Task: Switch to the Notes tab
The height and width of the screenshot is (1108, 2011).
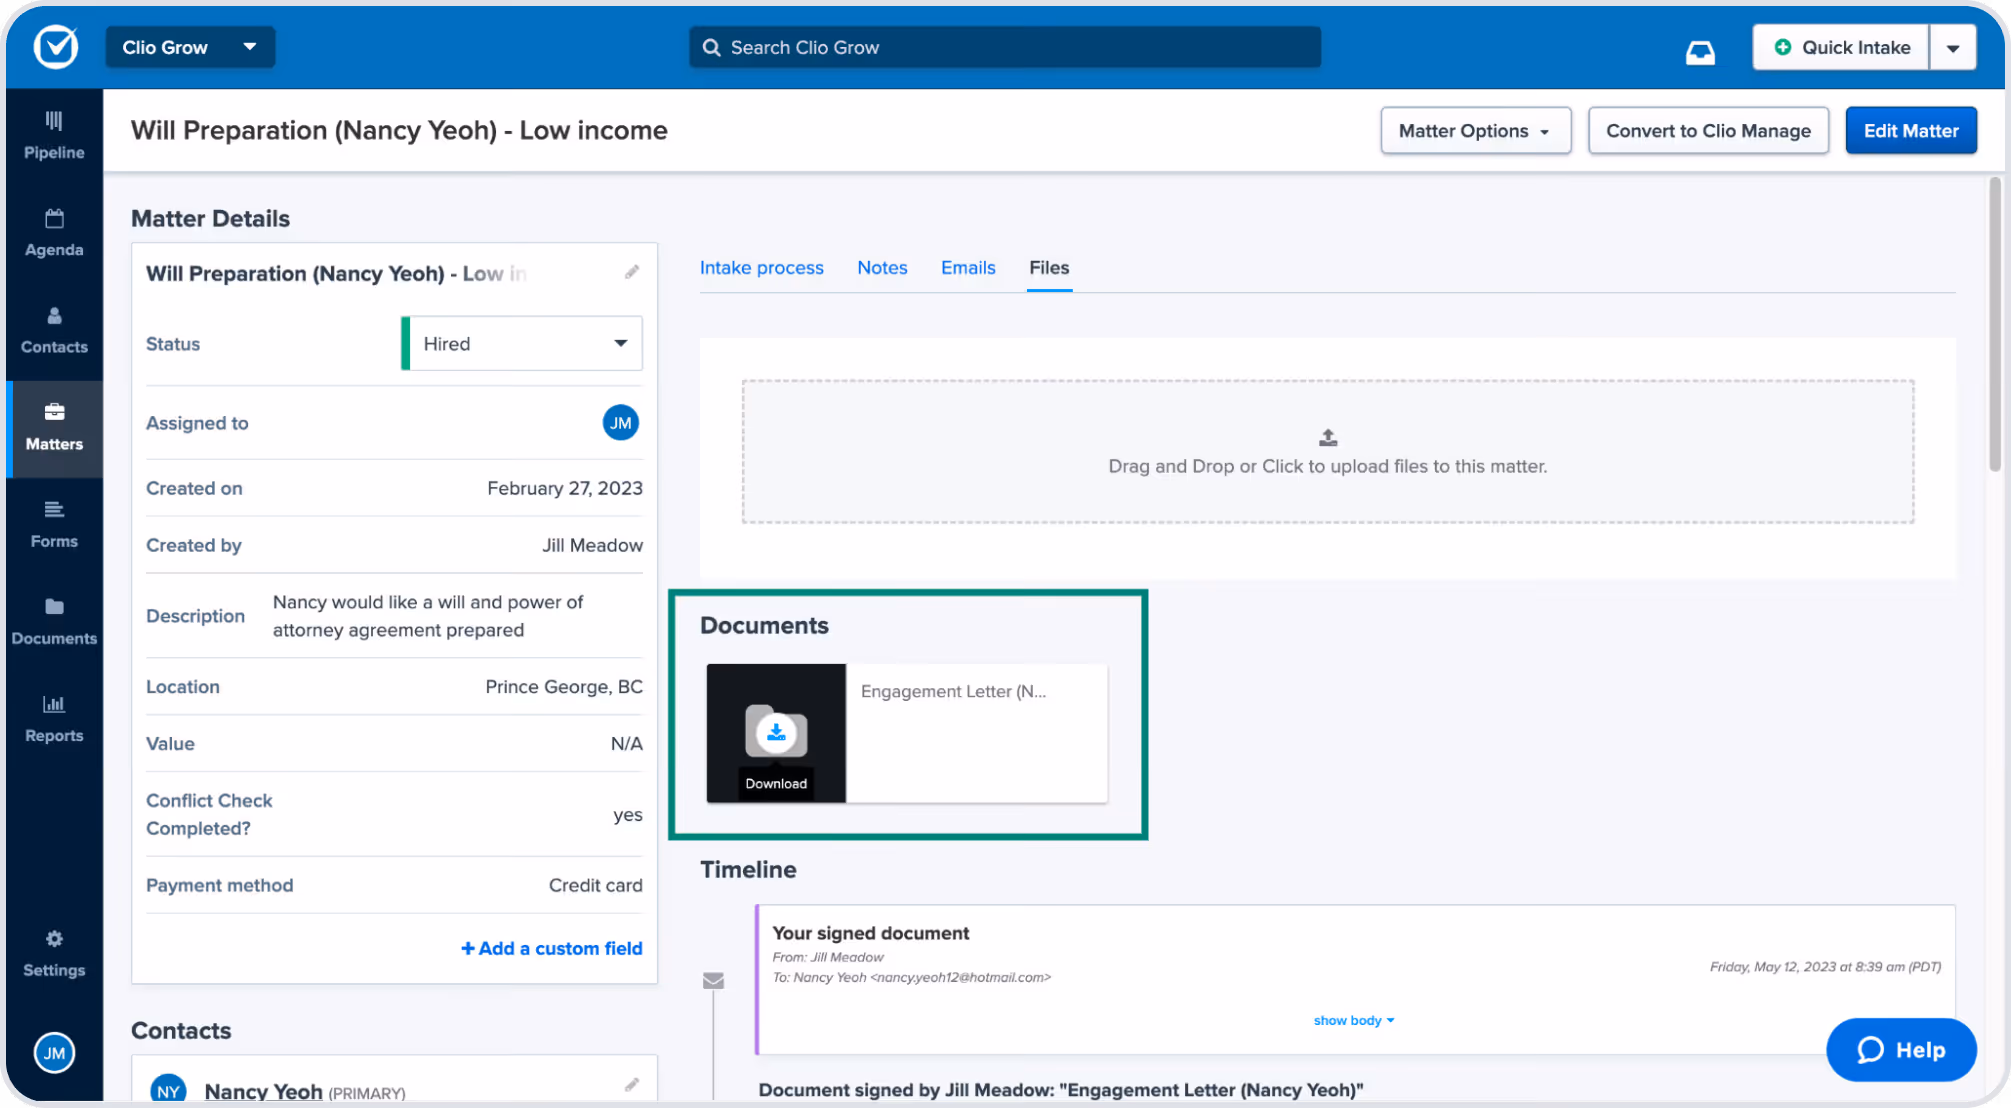Action: 882,268
